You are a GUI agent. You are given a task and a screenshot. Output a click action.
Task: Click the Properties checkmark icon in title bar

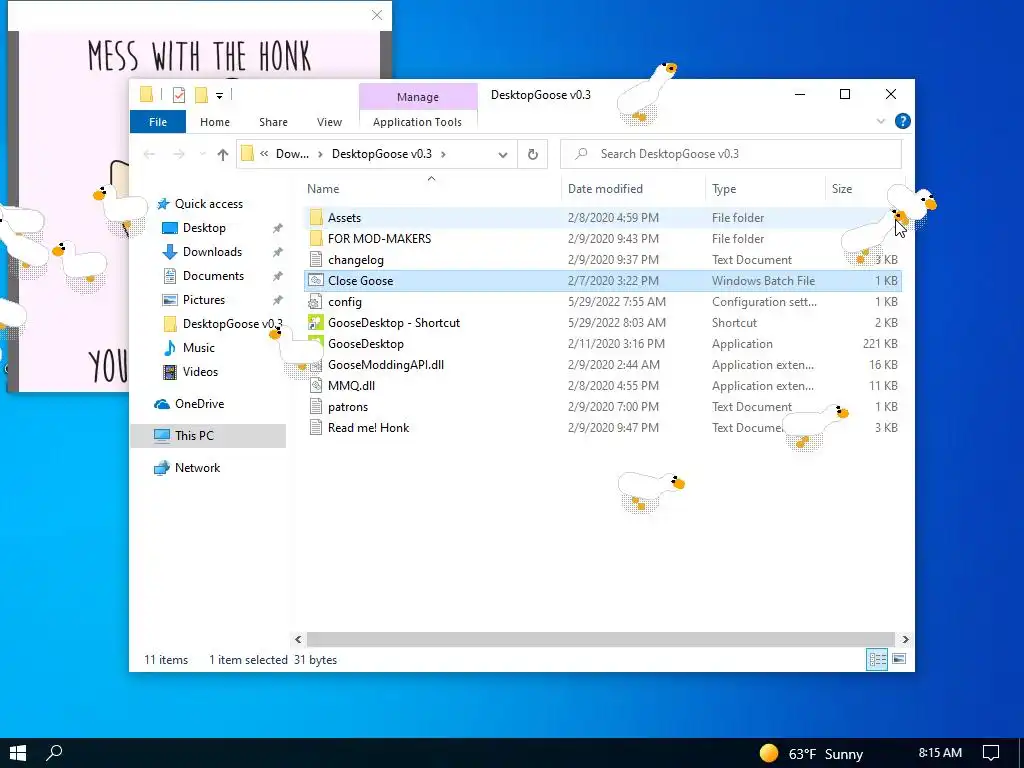[179, 95]
